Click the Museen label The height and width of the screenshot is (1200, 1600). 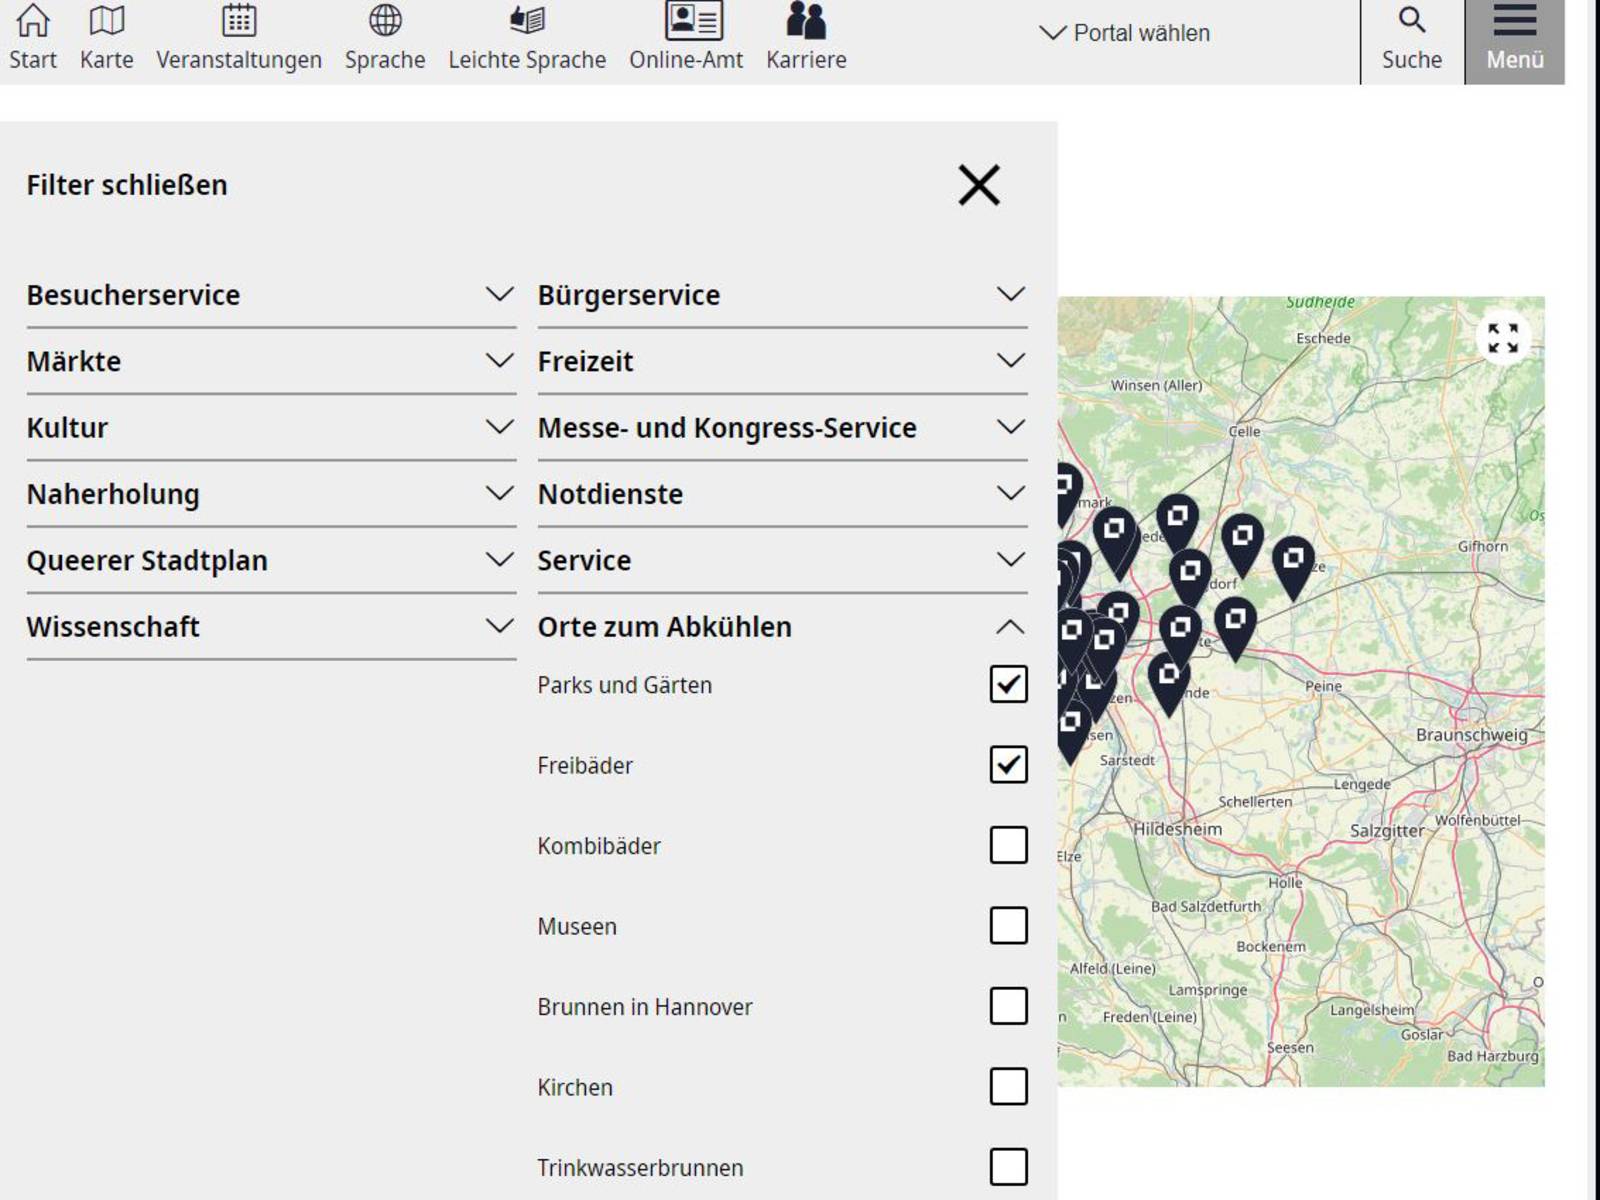point(577,927)
